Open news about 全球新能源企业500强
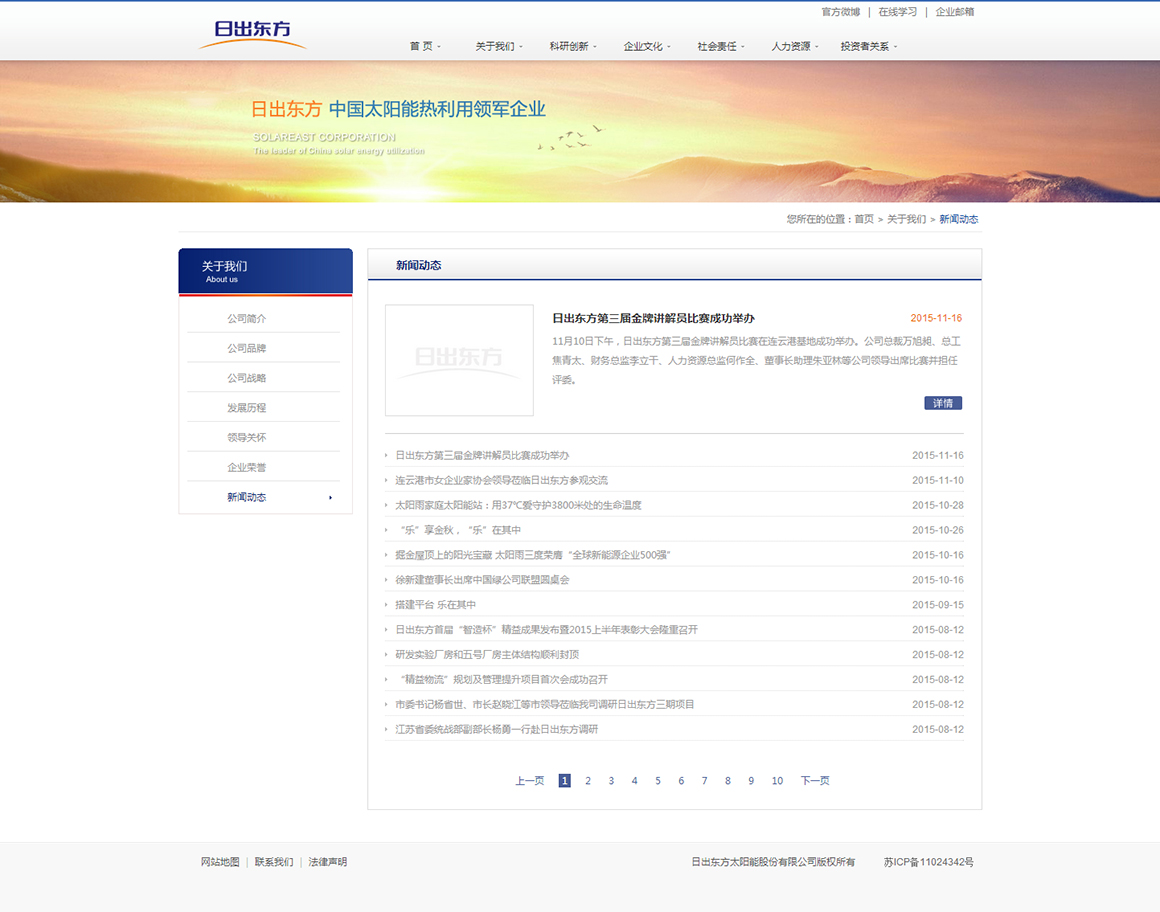 tap(532, 555)
